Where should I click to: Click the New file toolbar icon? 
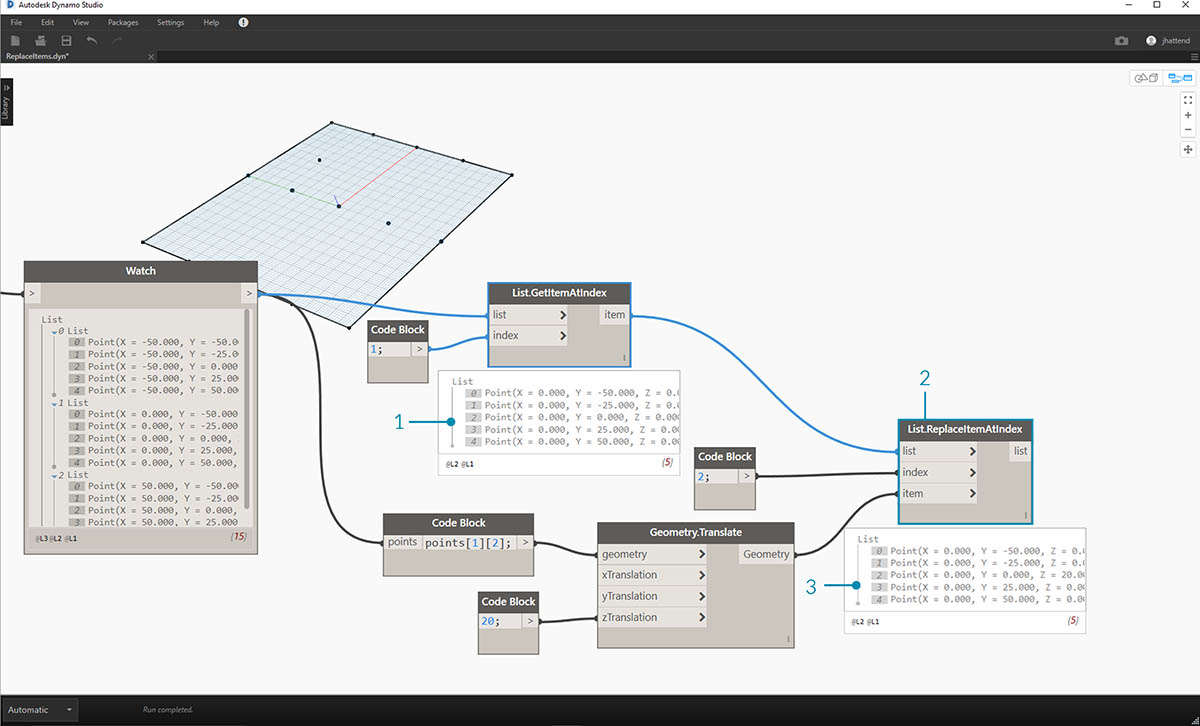[x=15, y=40]
